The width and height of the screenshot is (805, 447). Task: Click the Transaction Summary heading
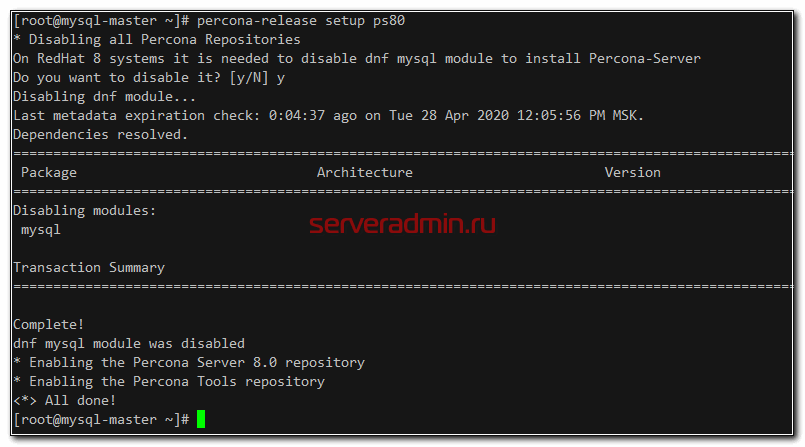[x=88, y=267]
